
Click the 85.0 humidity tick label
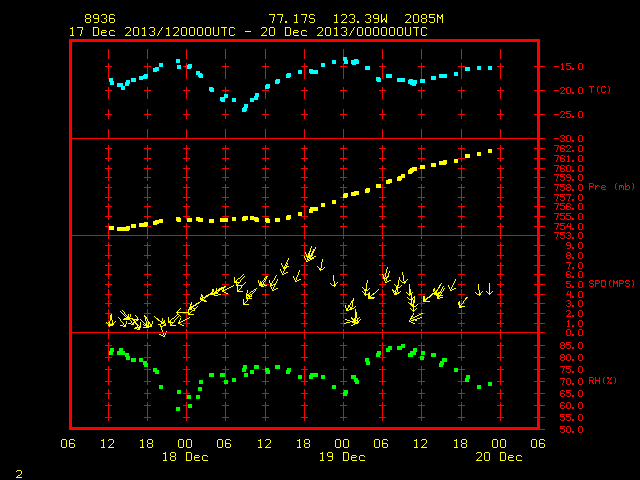coord(571,346)
